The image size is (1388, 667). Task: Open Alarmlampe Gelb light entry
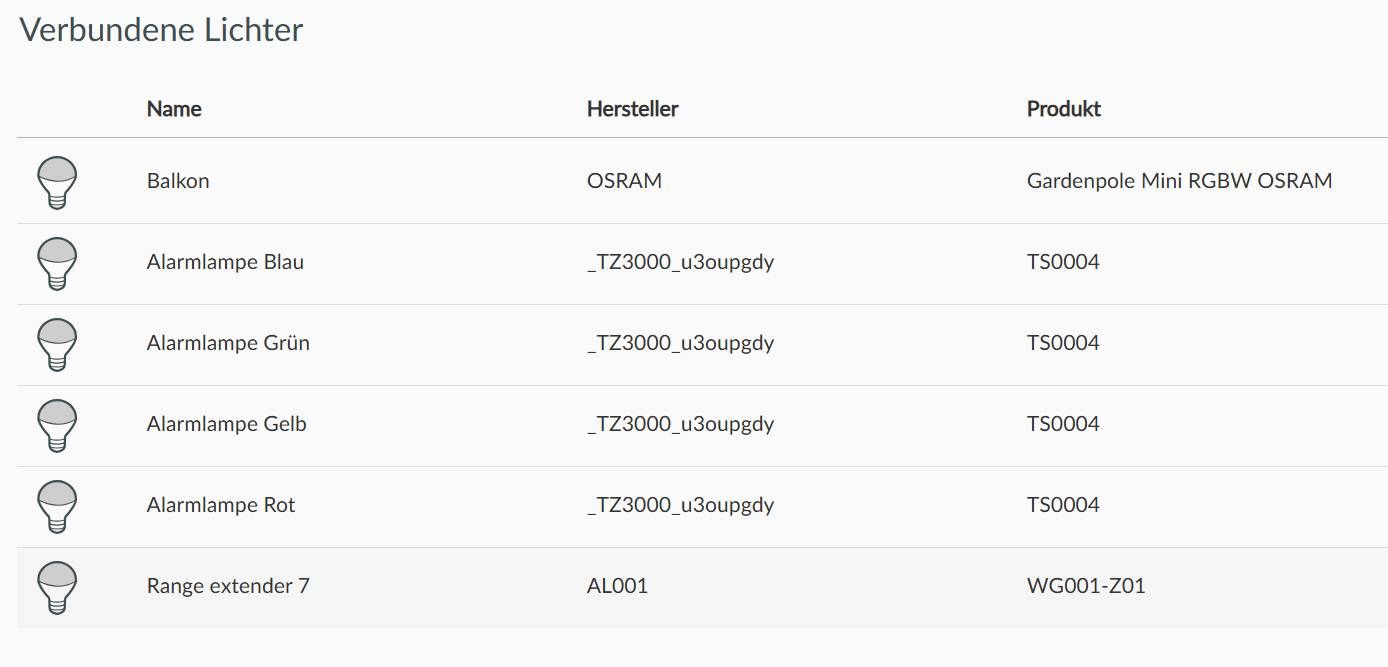(x=227, y=424)
